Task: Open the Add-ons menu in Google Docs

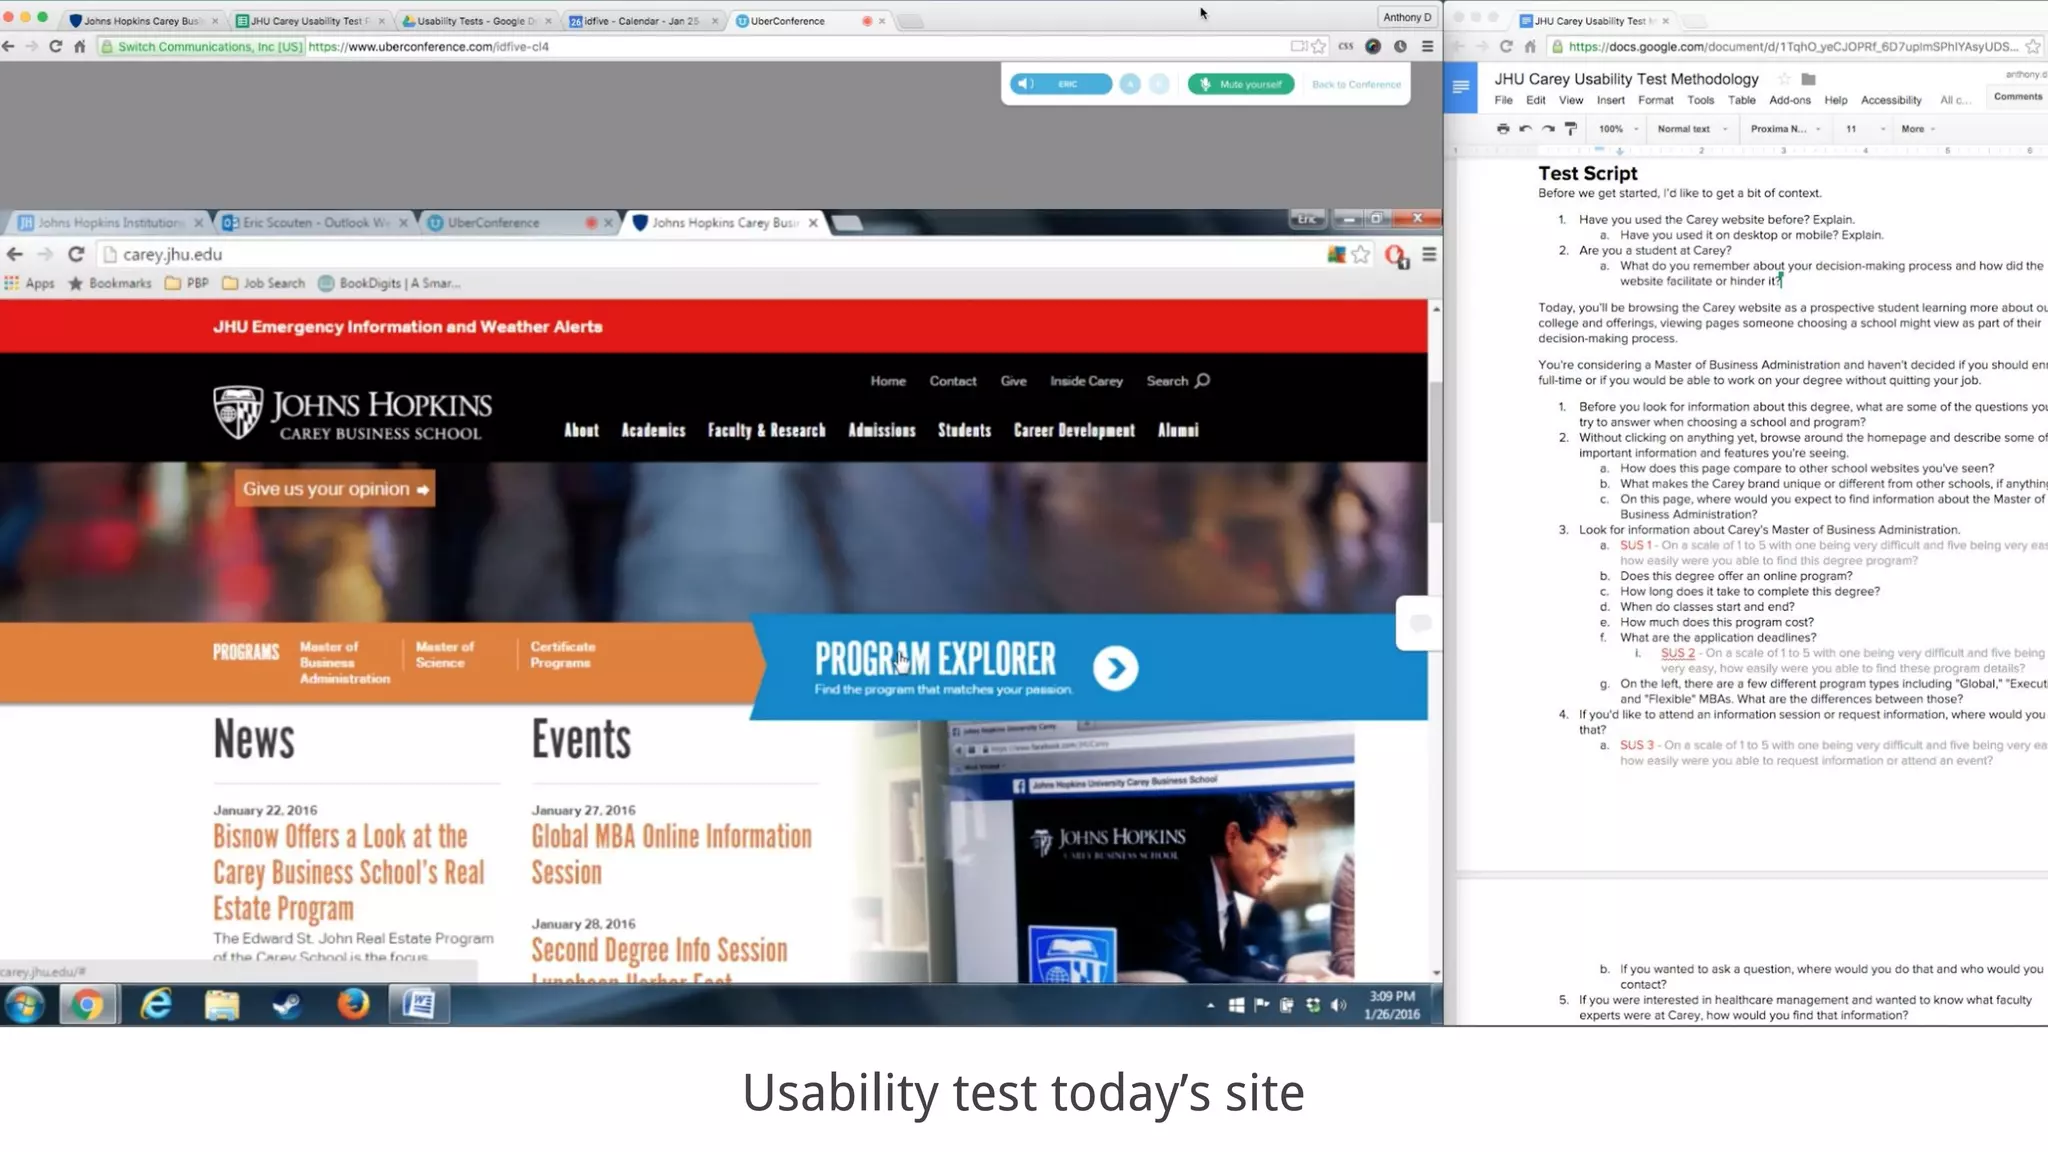Action: point(1789,100)
